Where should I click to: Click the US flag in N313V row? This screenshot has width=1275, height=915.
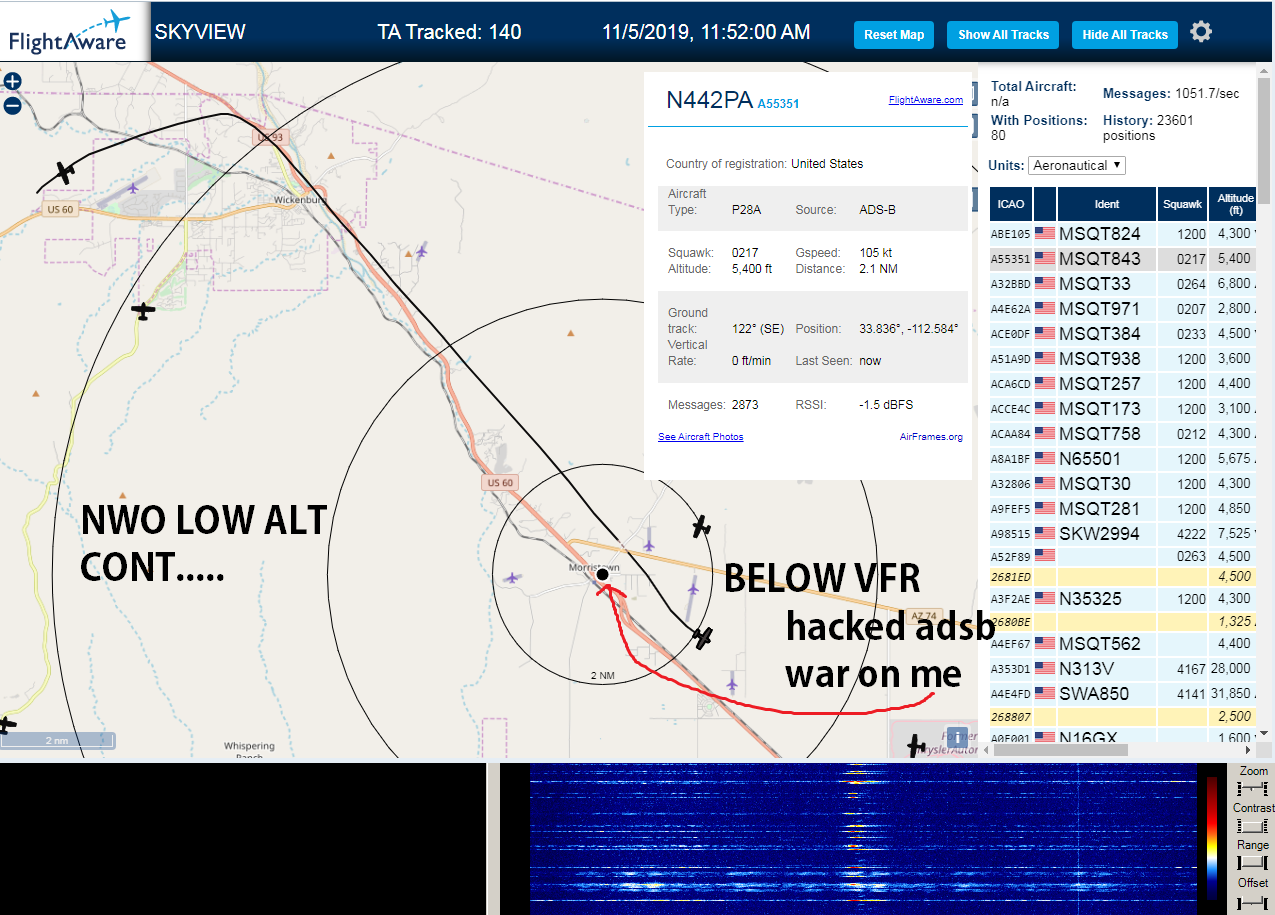(1045, 669)
